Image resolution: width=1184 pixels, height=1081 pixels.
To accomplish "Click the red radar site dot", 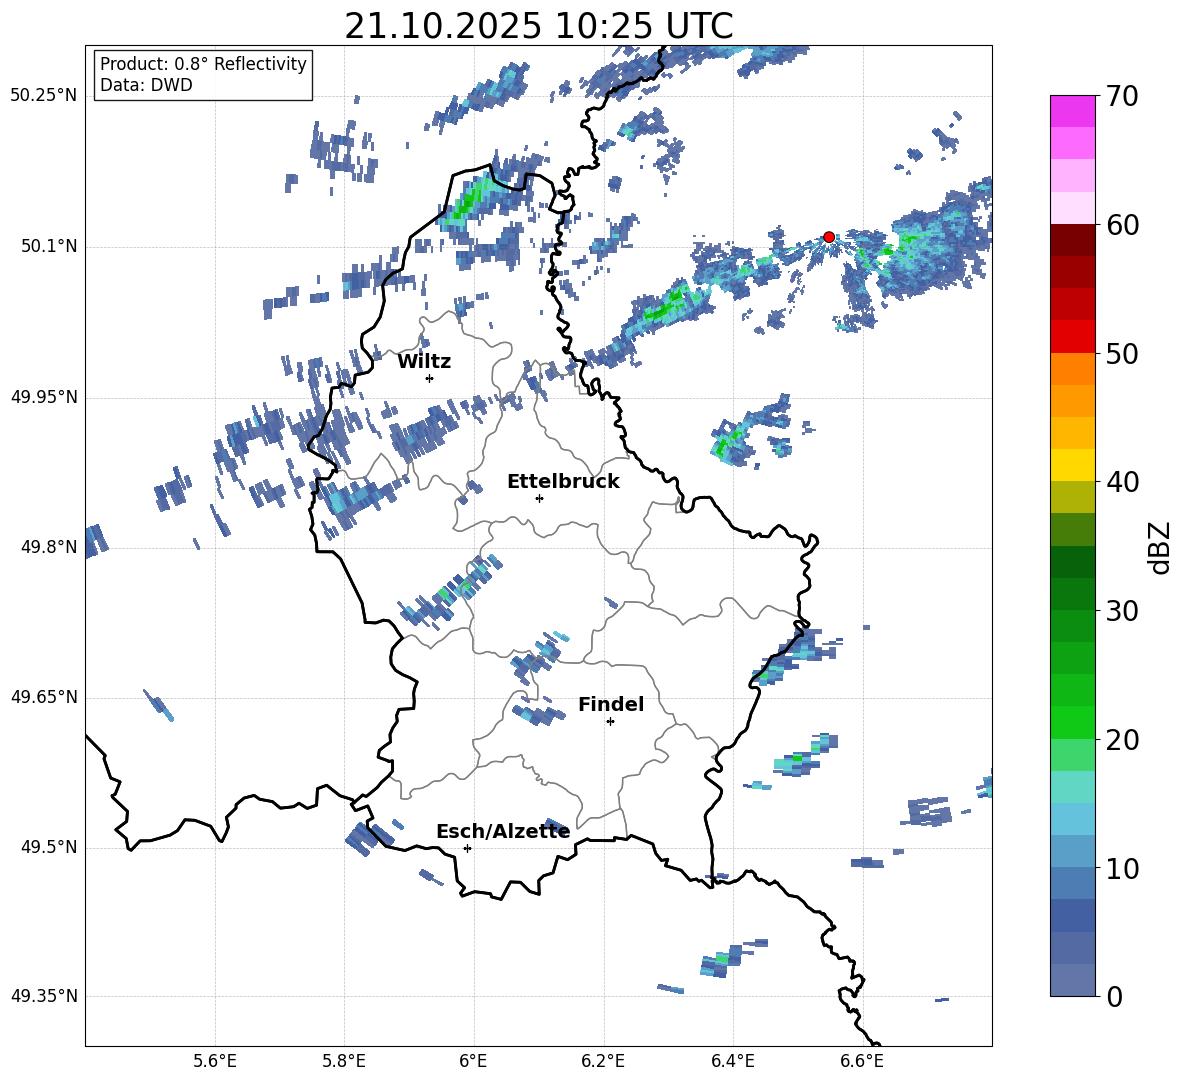I will [x=828, y=237].
